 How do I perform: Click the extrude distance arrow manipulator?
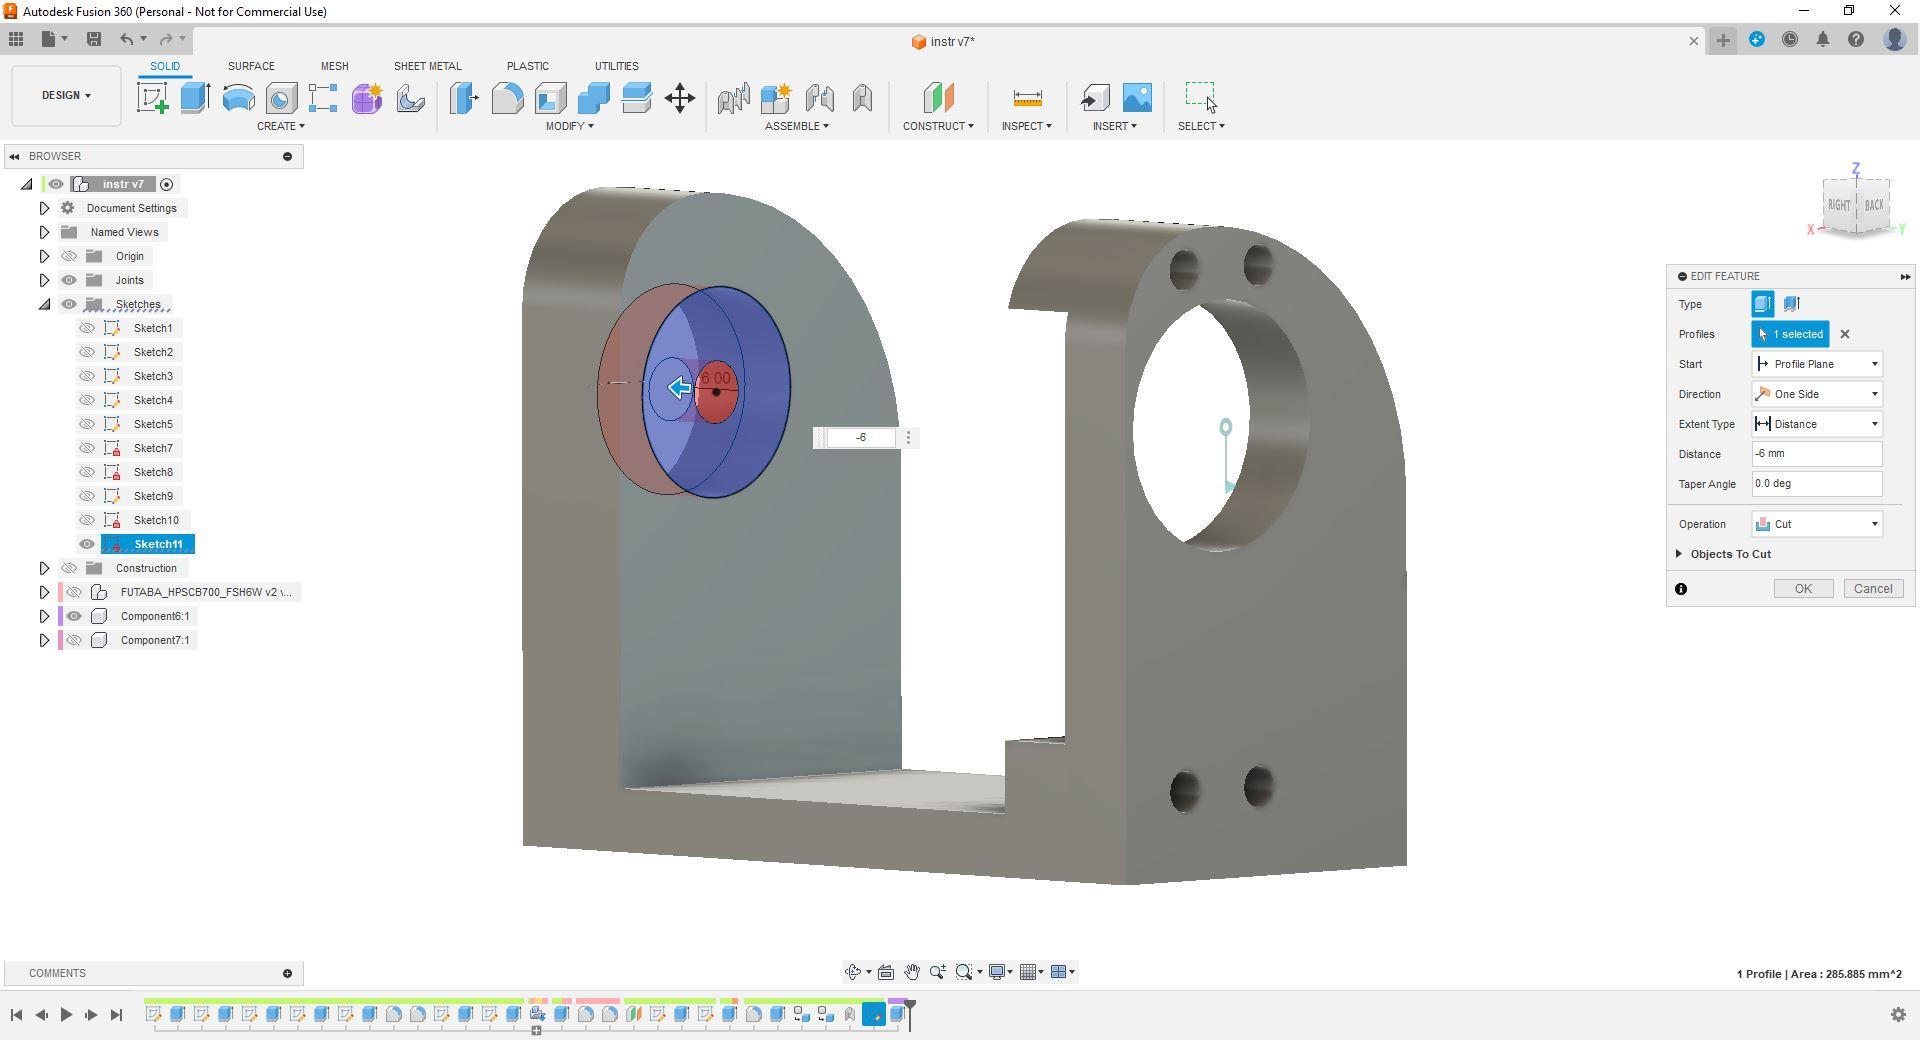point(680,388)
